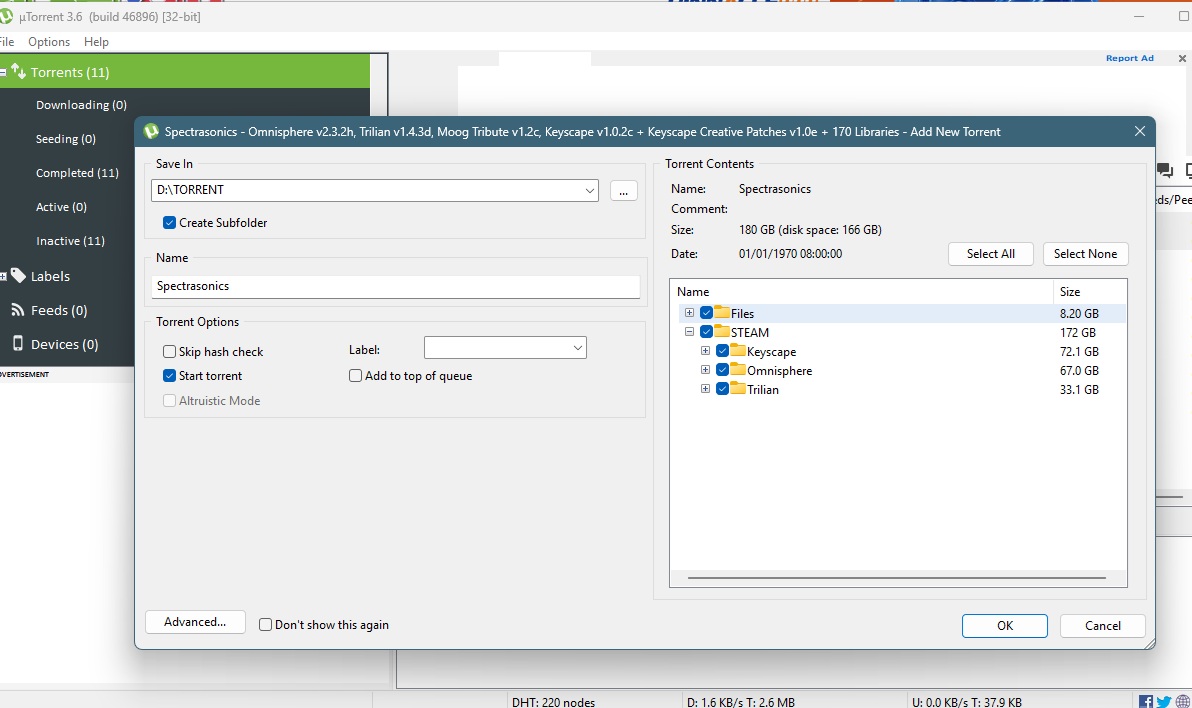Click the torrent Name input field
The height and width of the screenshot is (708, 1192).
point(395,286)
